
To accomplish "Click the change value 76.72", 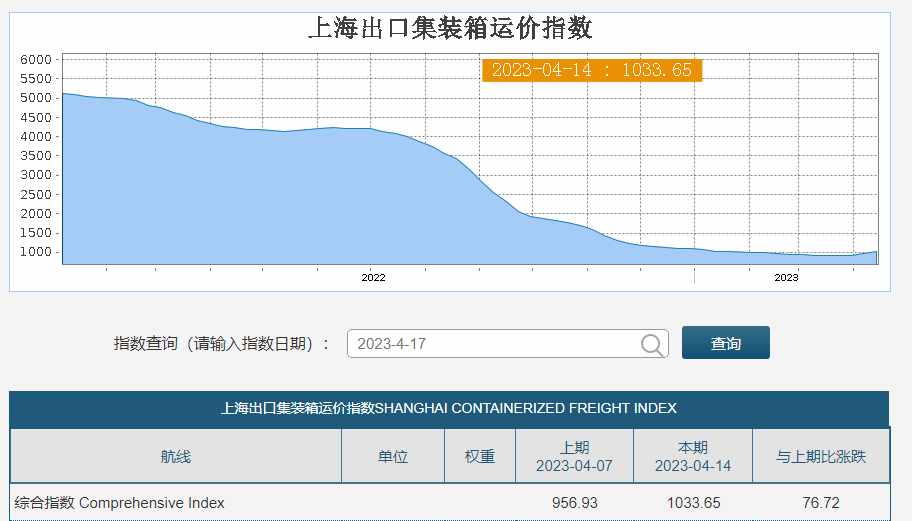I will (x=821, y=503).
